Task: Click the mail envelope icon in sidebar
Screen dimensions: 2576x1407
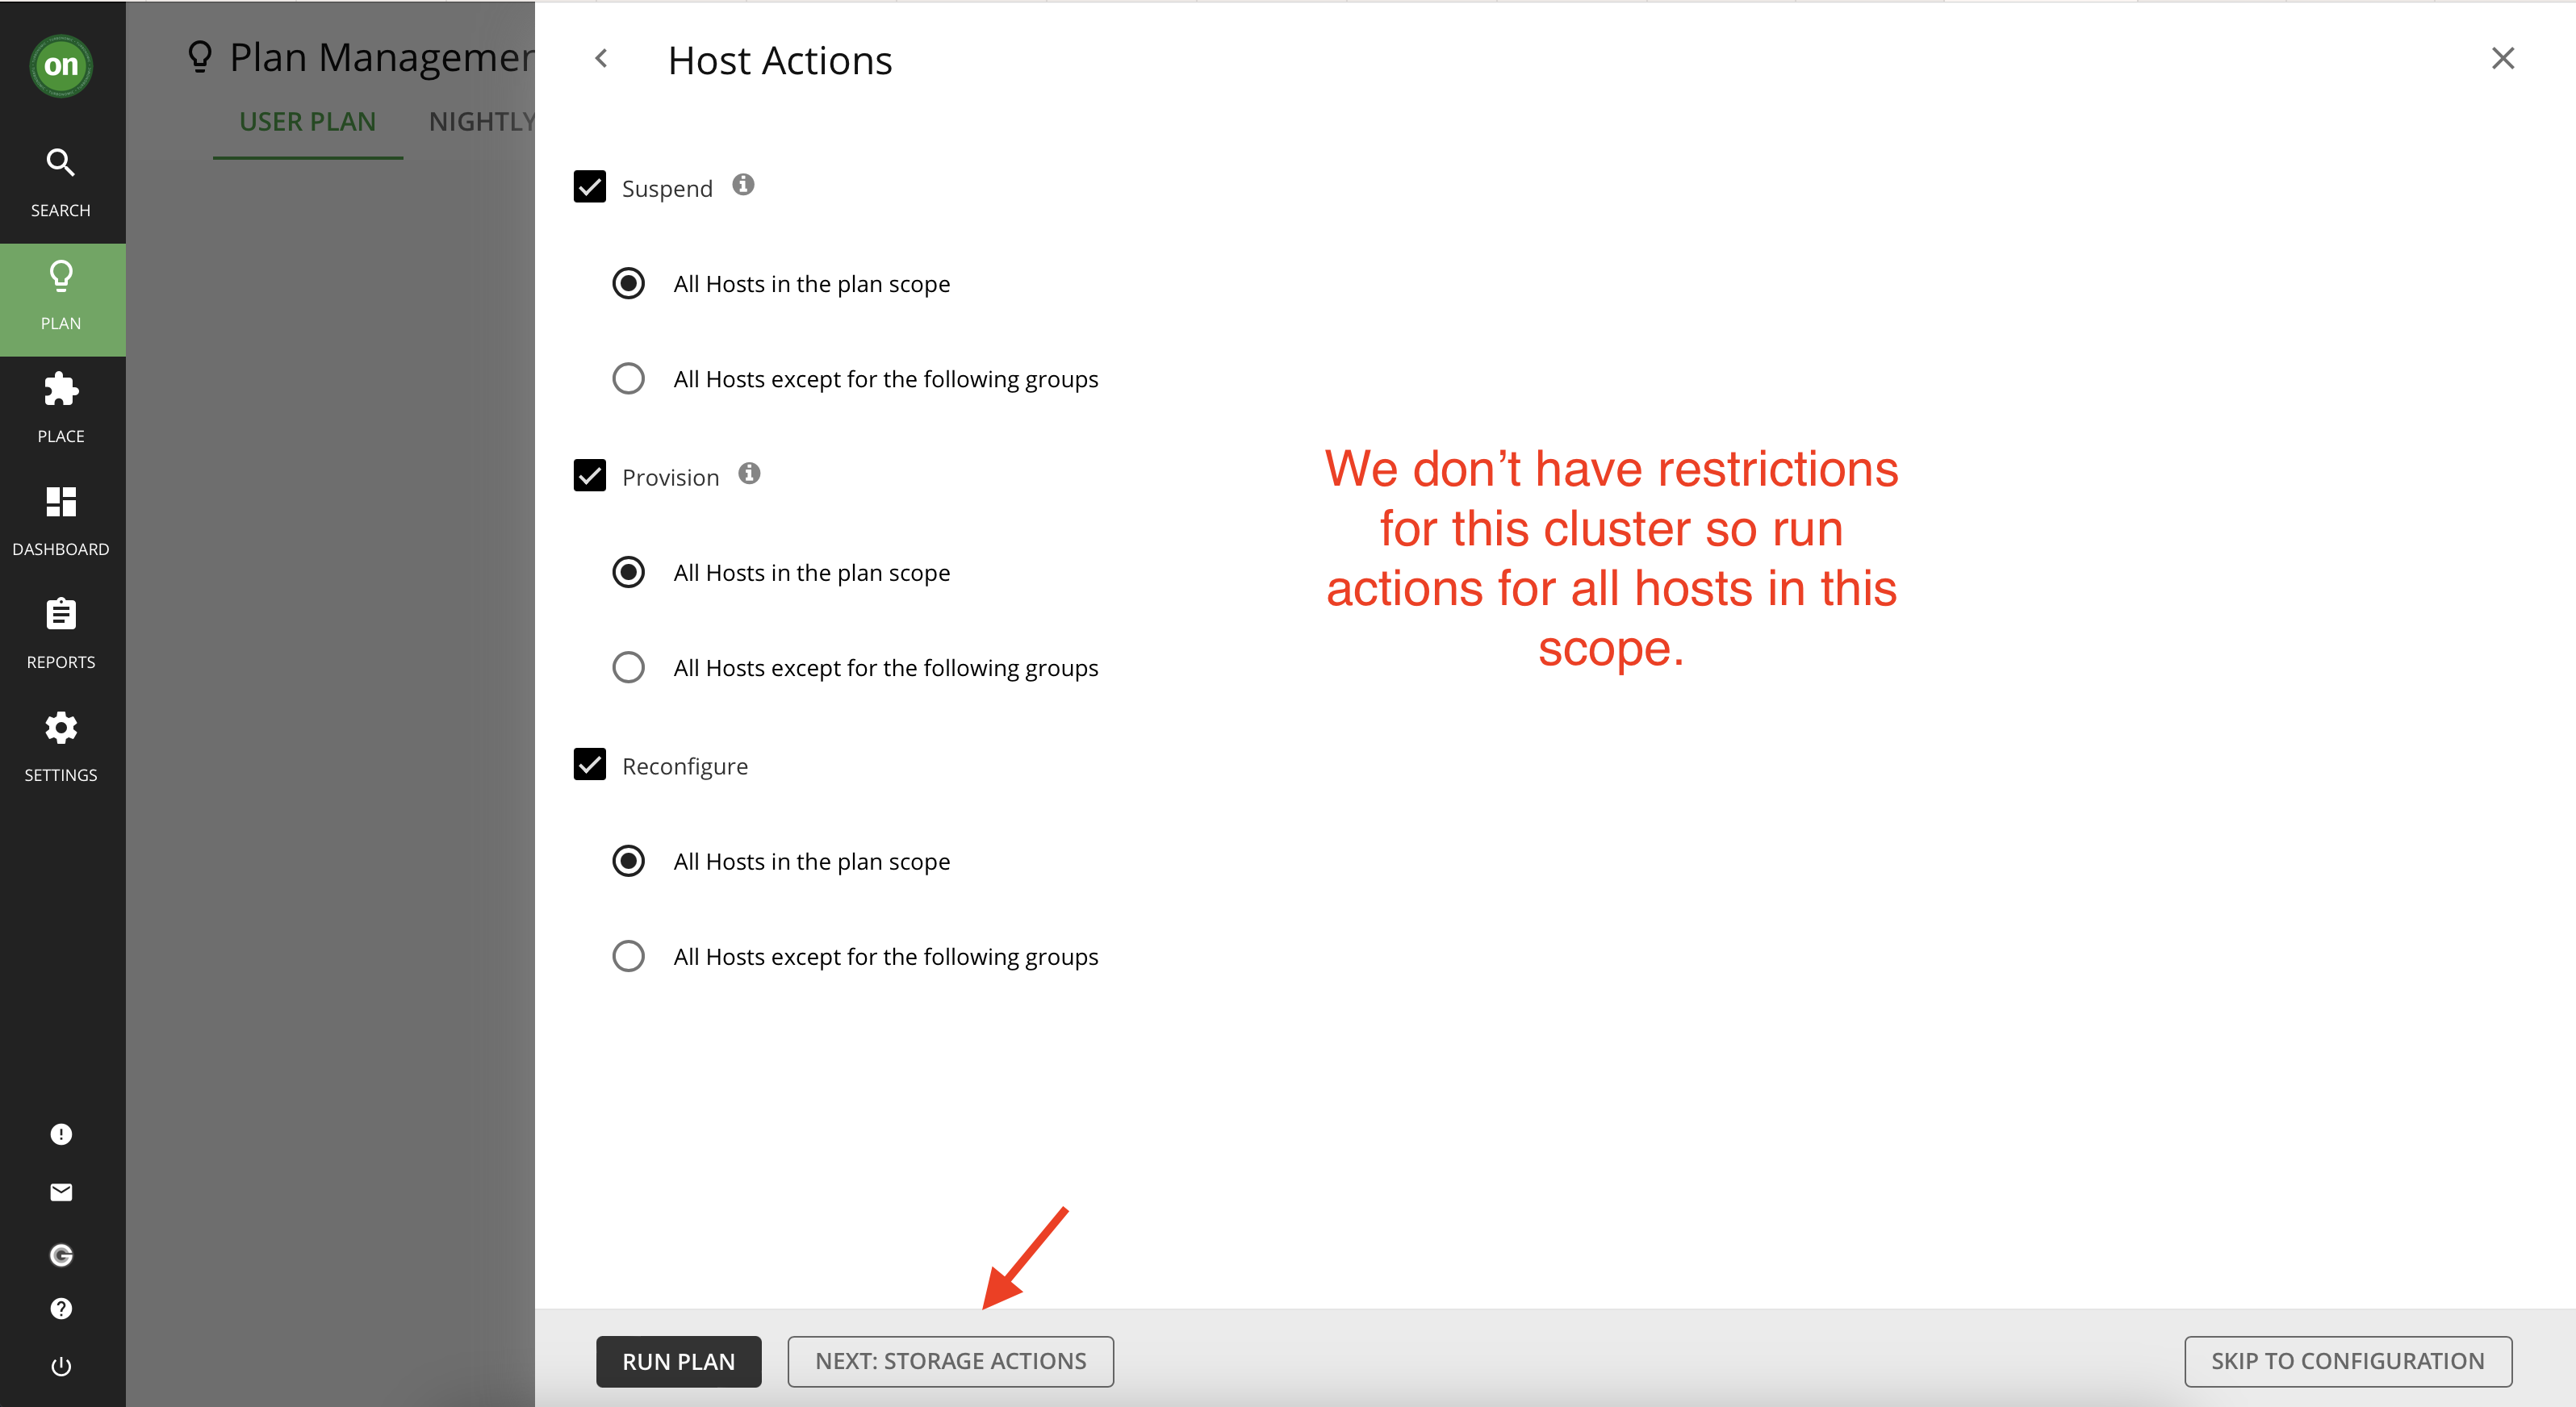Action: pyautogui.click(x=61, y=1192)
